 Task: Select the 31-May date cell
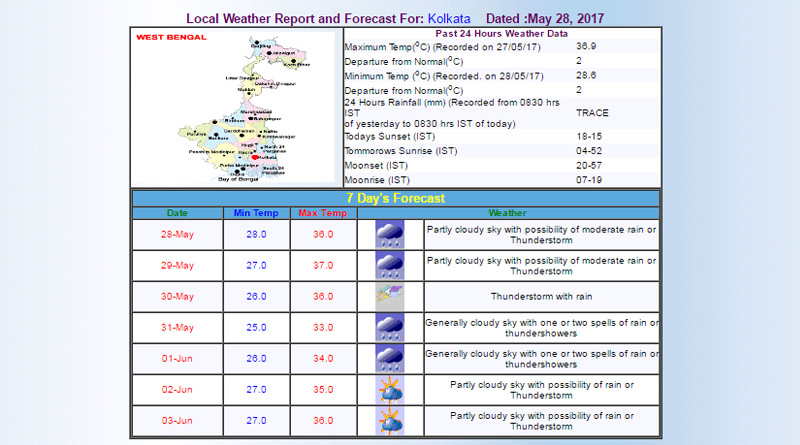tap(177, 328)
